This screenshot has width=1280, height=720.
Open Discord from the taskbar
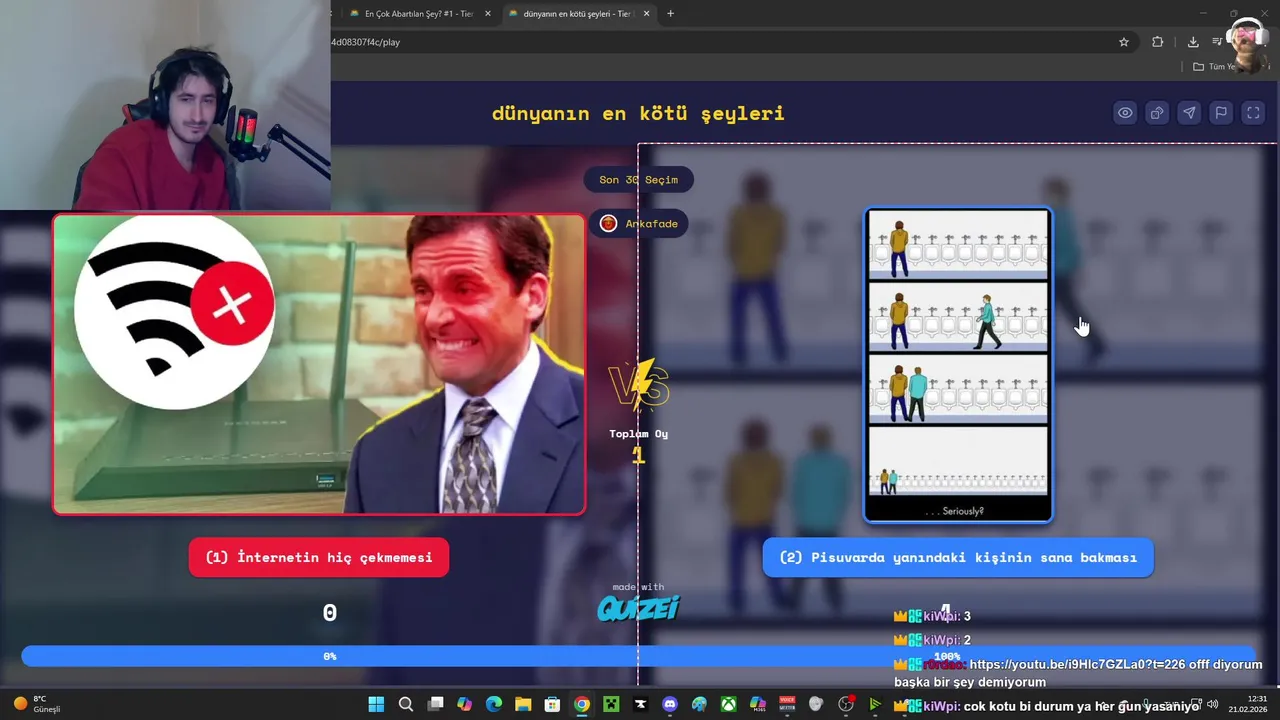click(x=670, y=704)
